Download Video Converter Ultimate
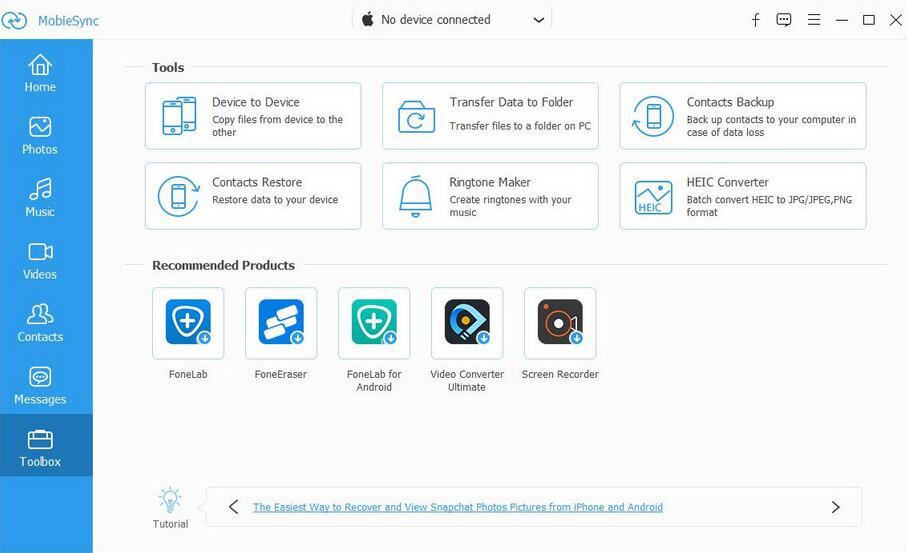This screenshot has width=907, height=553. tap(467, 323)
